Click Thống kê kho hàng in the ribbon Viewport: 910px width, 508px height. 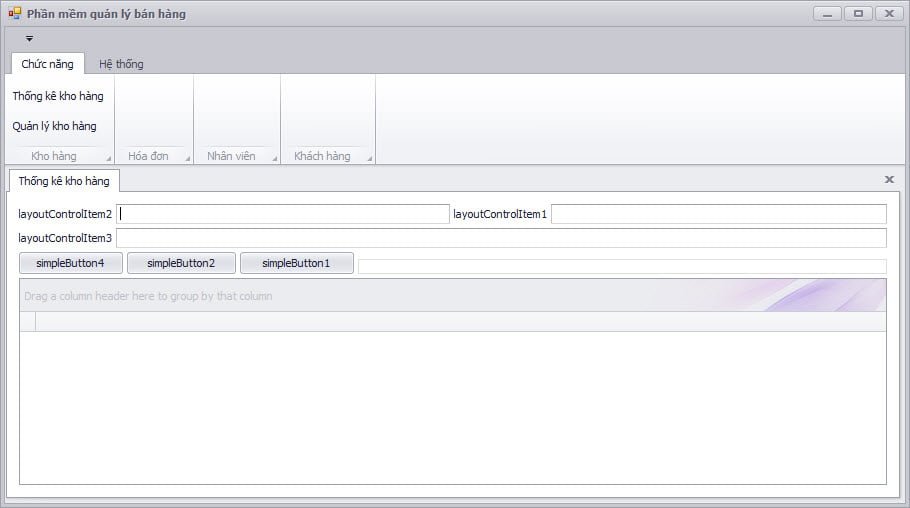tap(58, 97)
